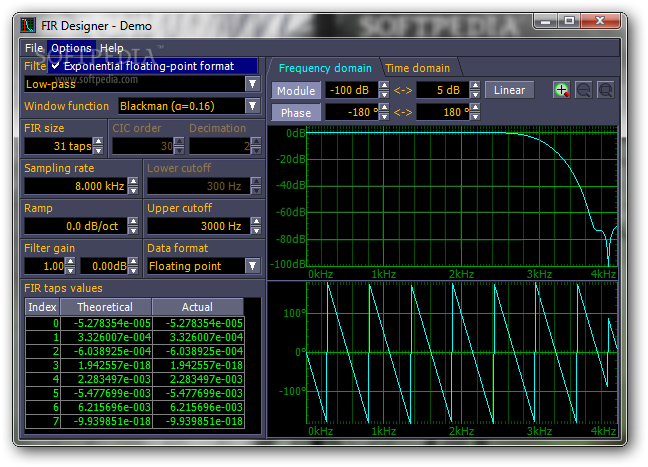The height and width of the screenshot is (467, 648).
Task: Click the Module button
Action: click(x=296, y=91)
